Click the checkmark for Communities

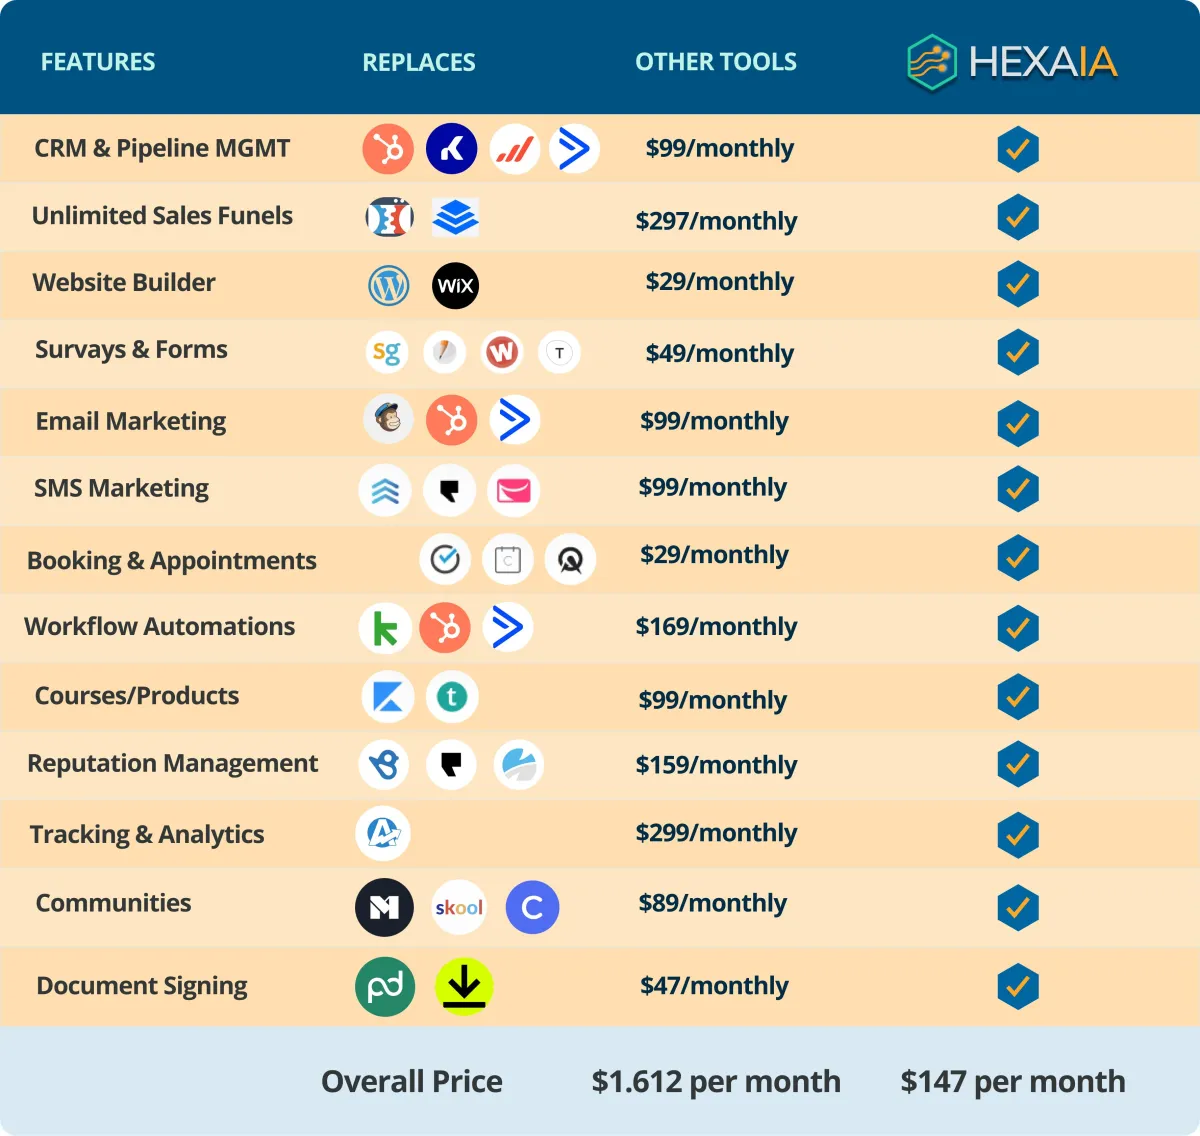click(x=1018, y=908)
